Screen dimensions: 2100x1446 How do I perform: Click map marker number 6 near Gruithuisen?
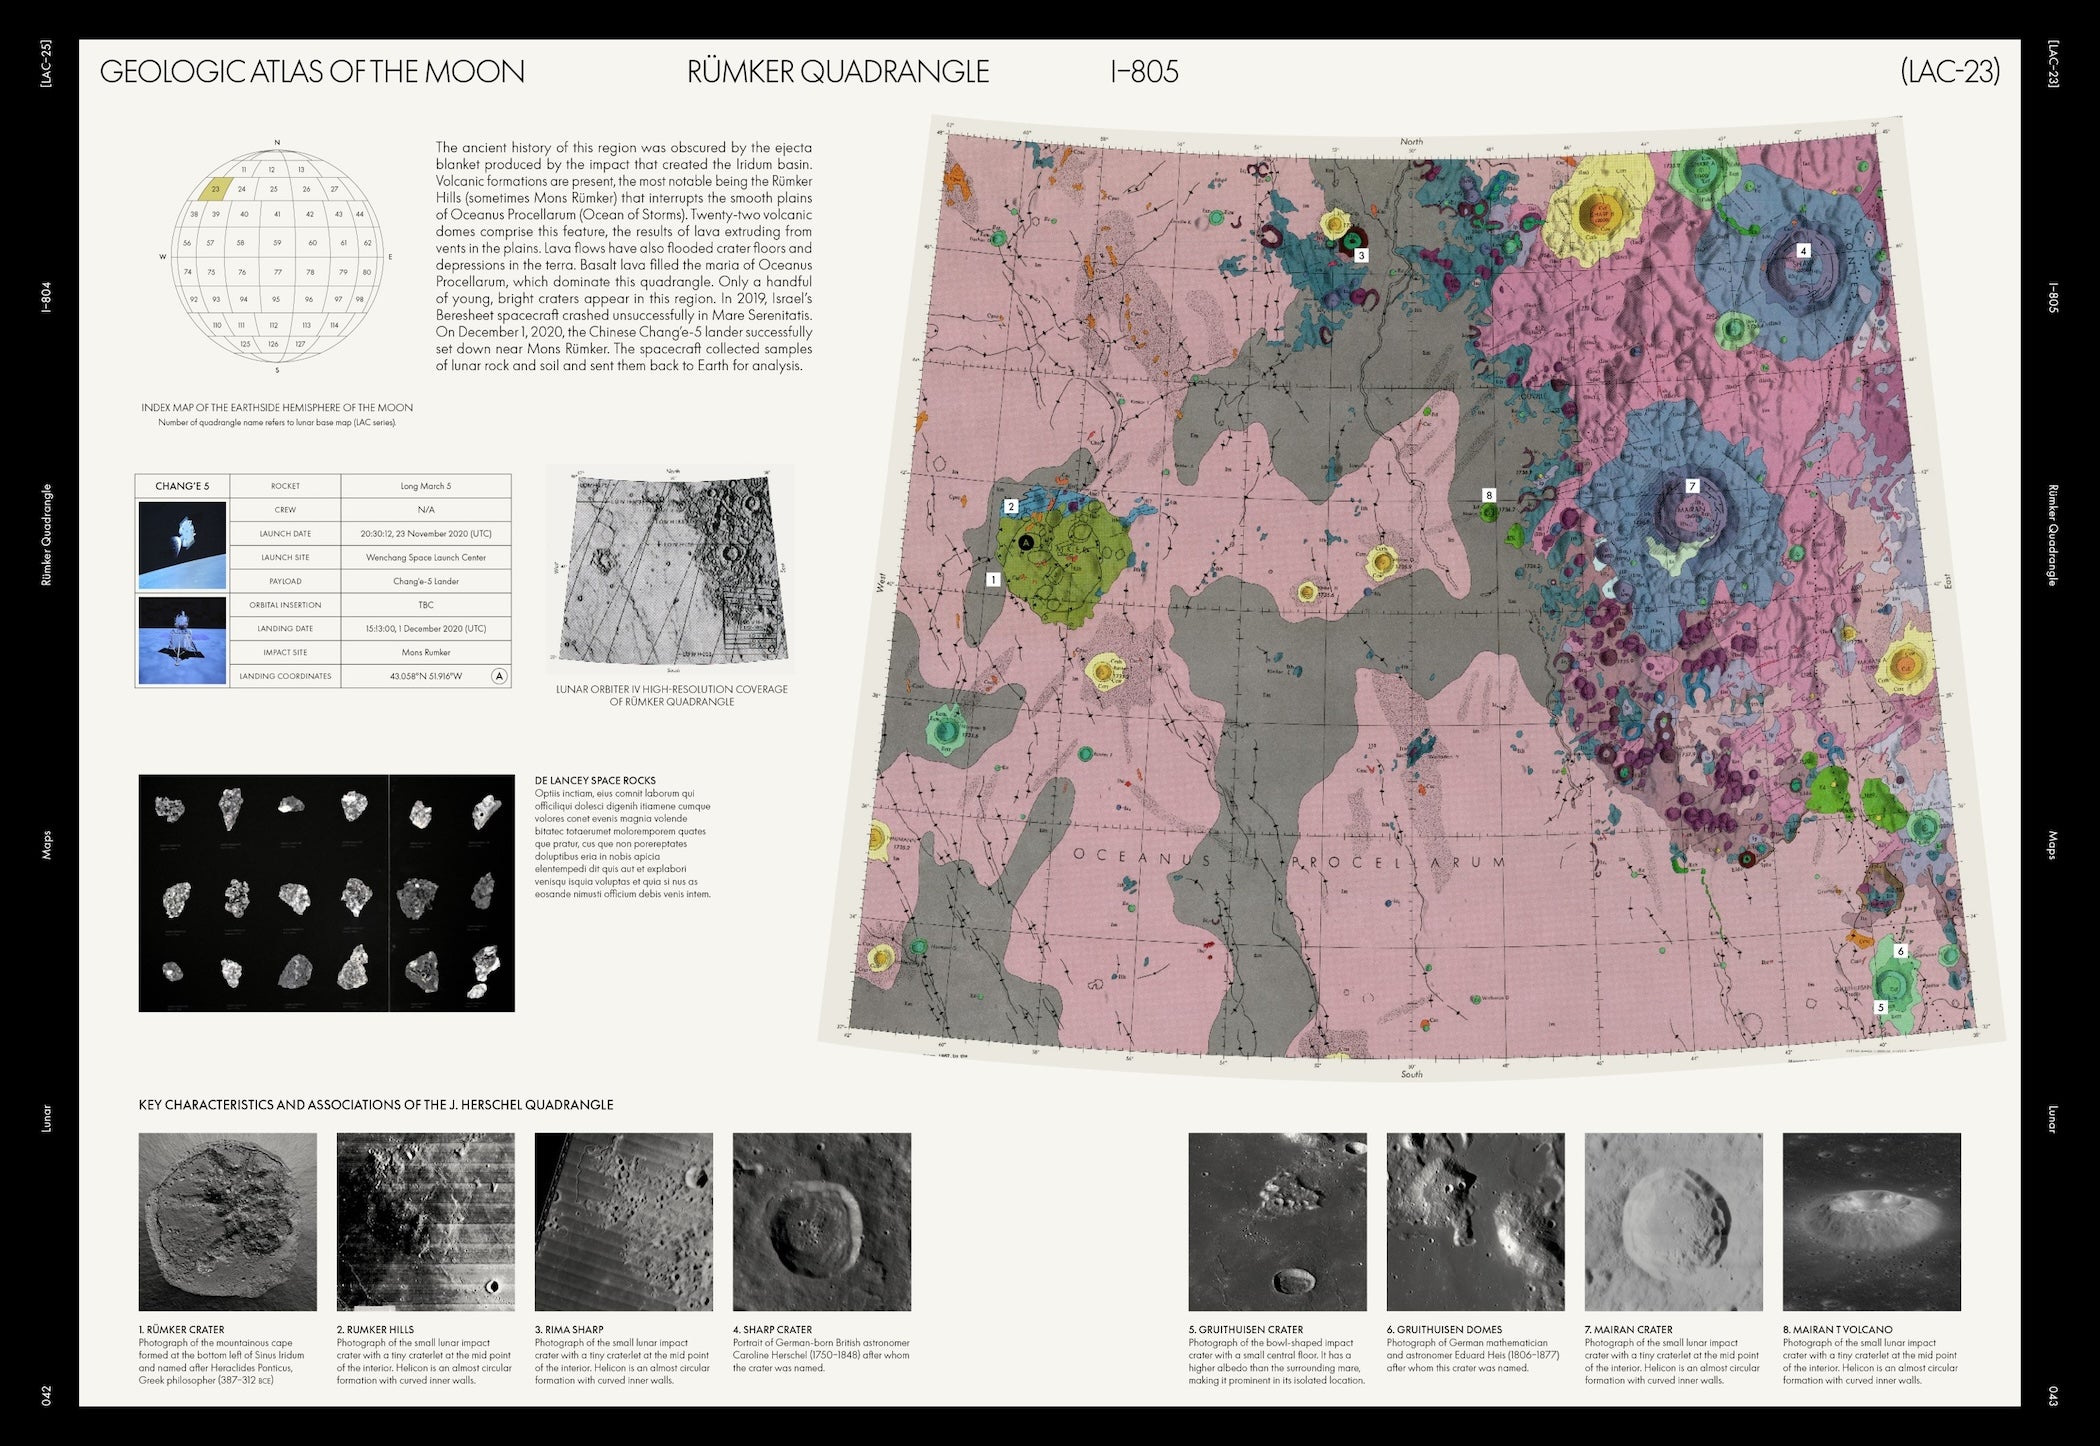click(1901, 951)
